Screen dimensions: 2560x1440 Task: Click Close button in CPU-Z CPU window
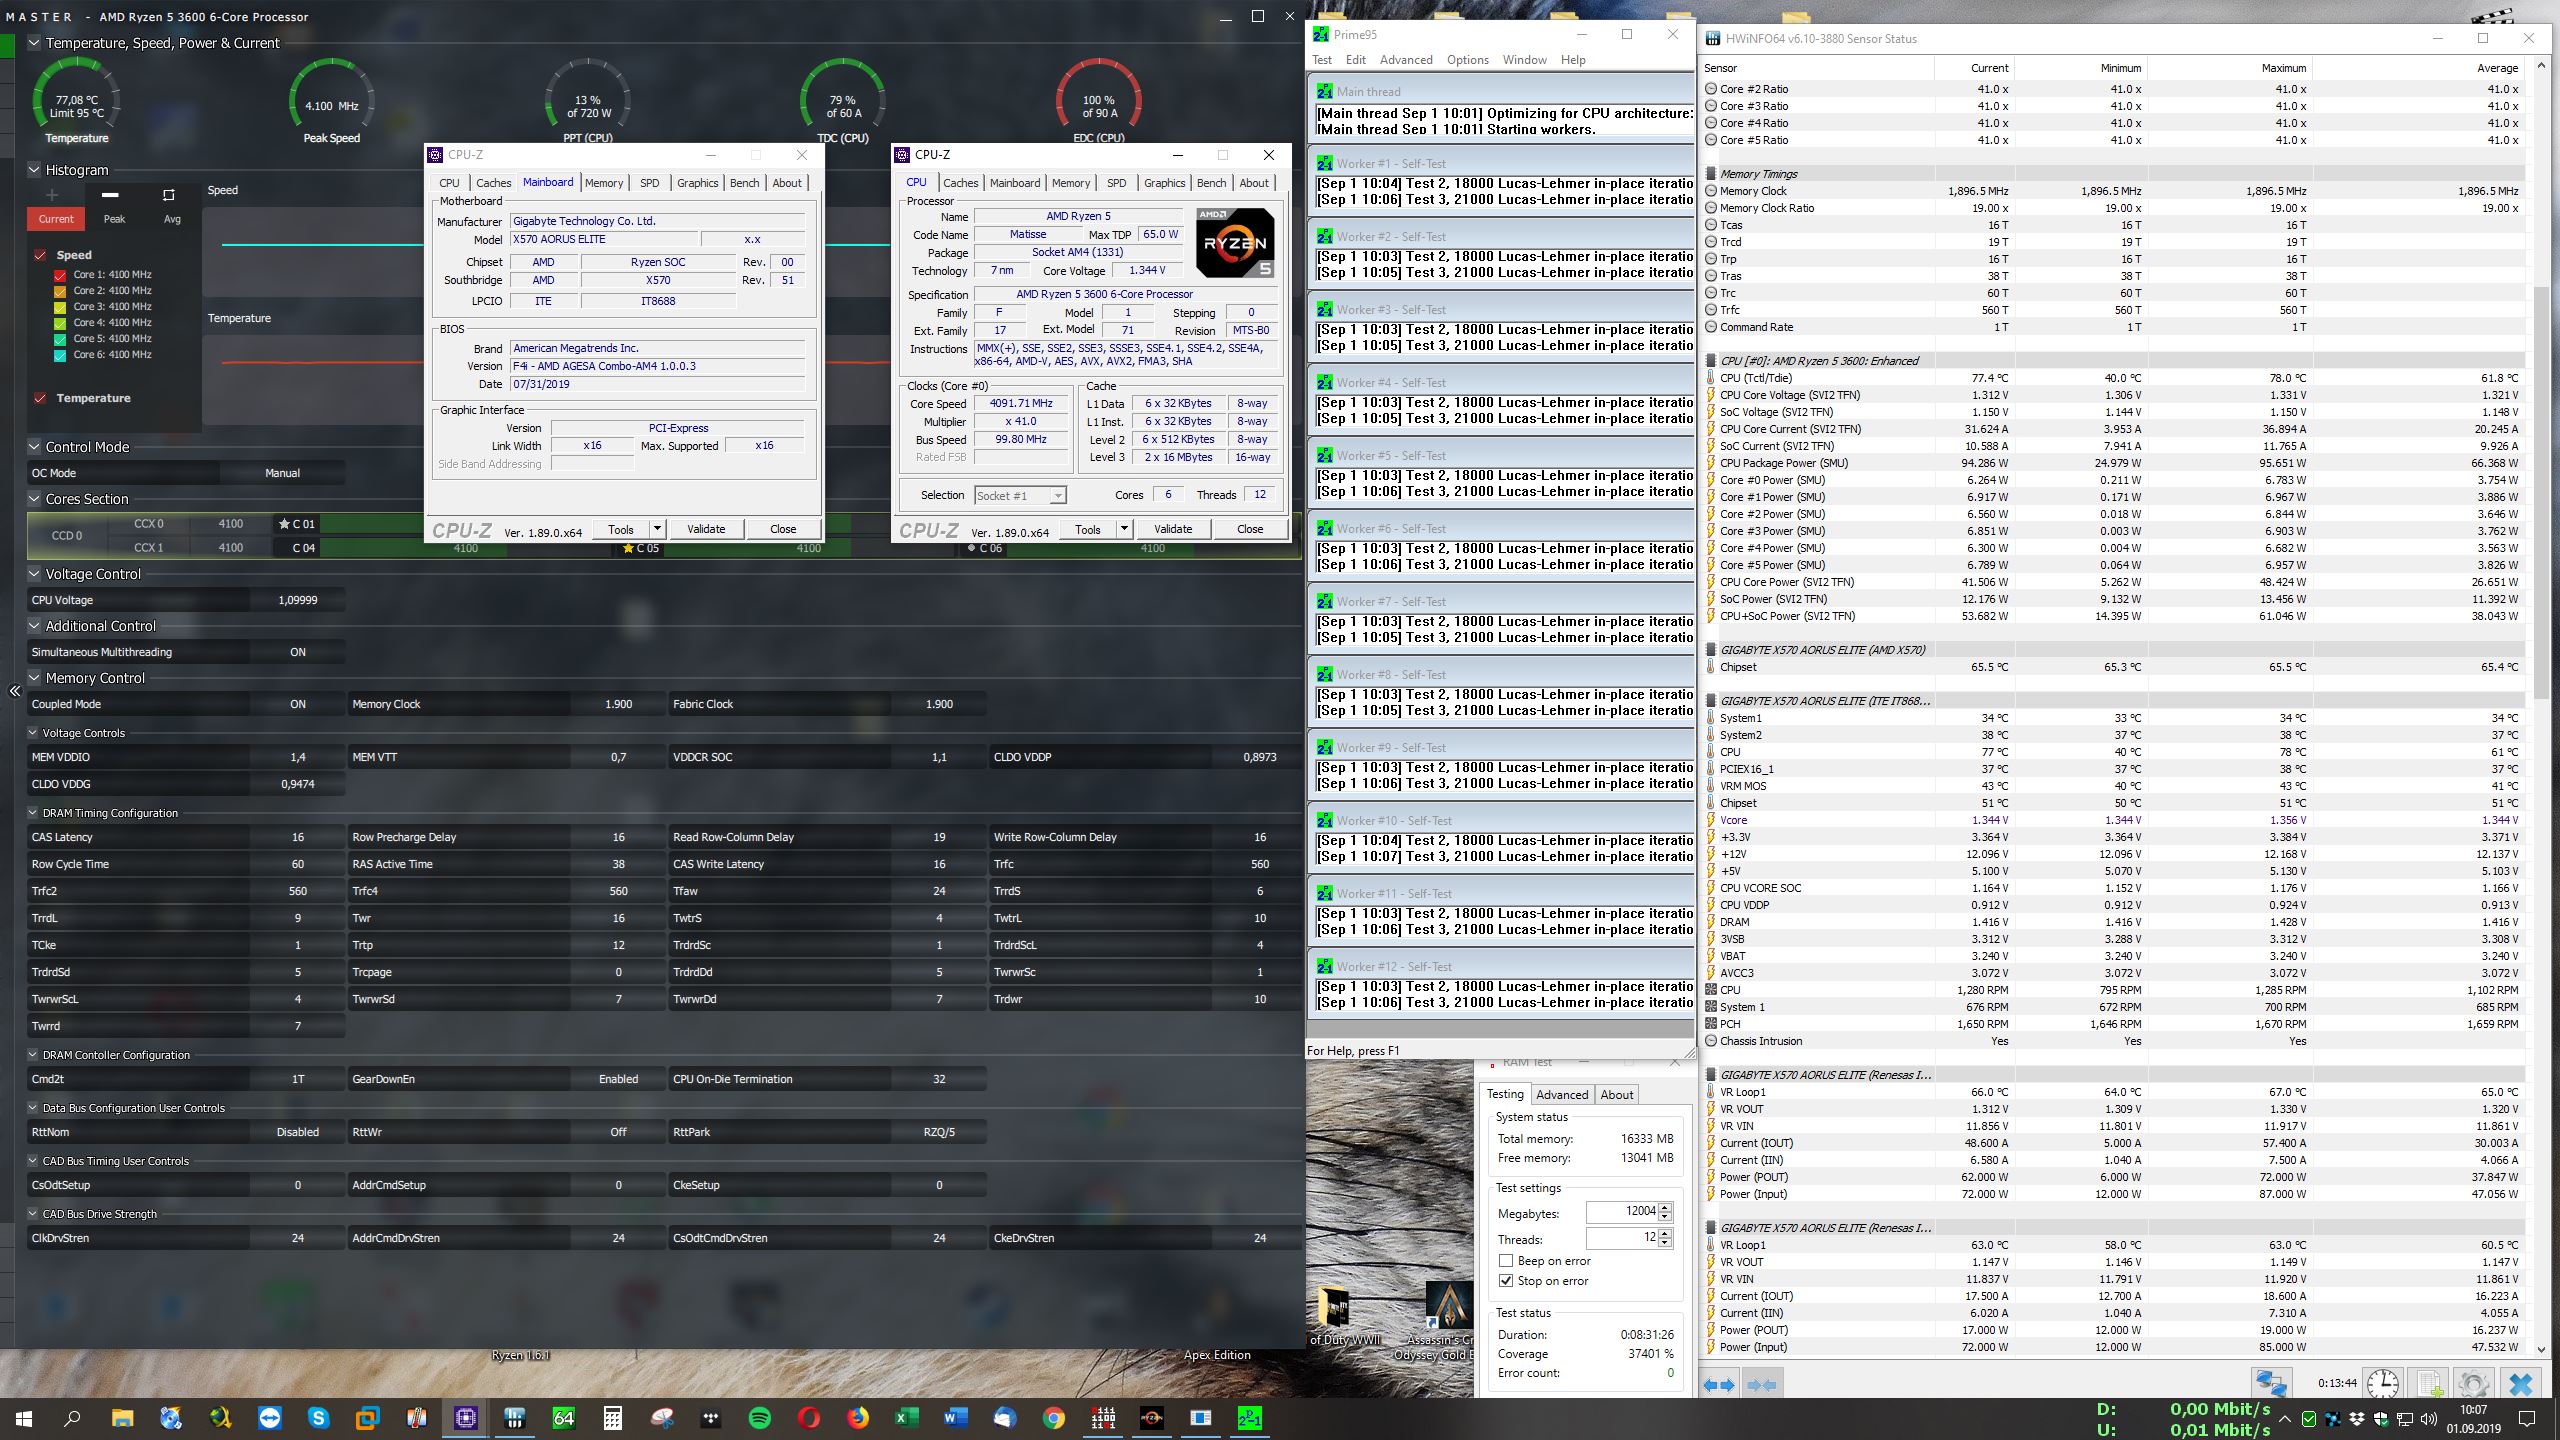pos(1250,529)
